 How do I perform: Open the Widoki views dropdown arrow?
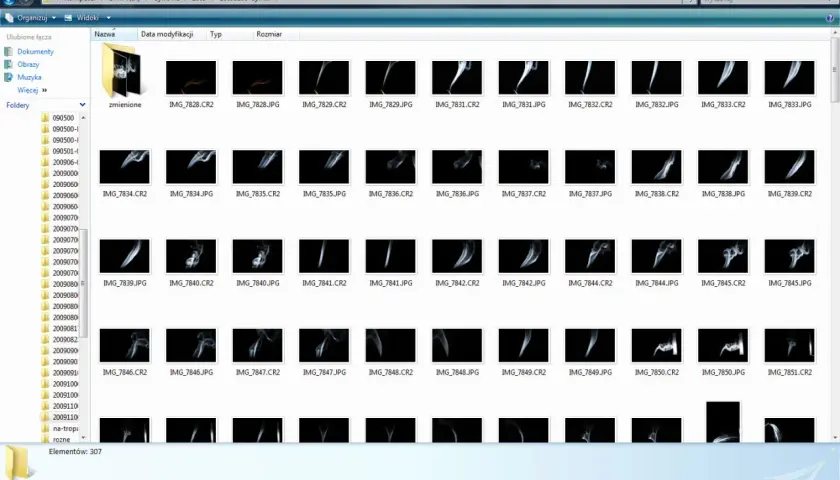pos(108,18)
